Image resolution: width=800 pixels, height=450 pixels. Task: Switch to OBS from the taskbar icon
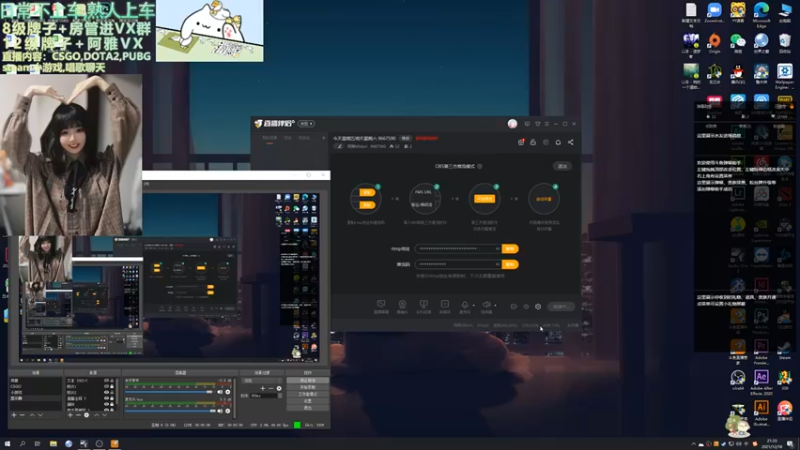[x=99, y=443]
